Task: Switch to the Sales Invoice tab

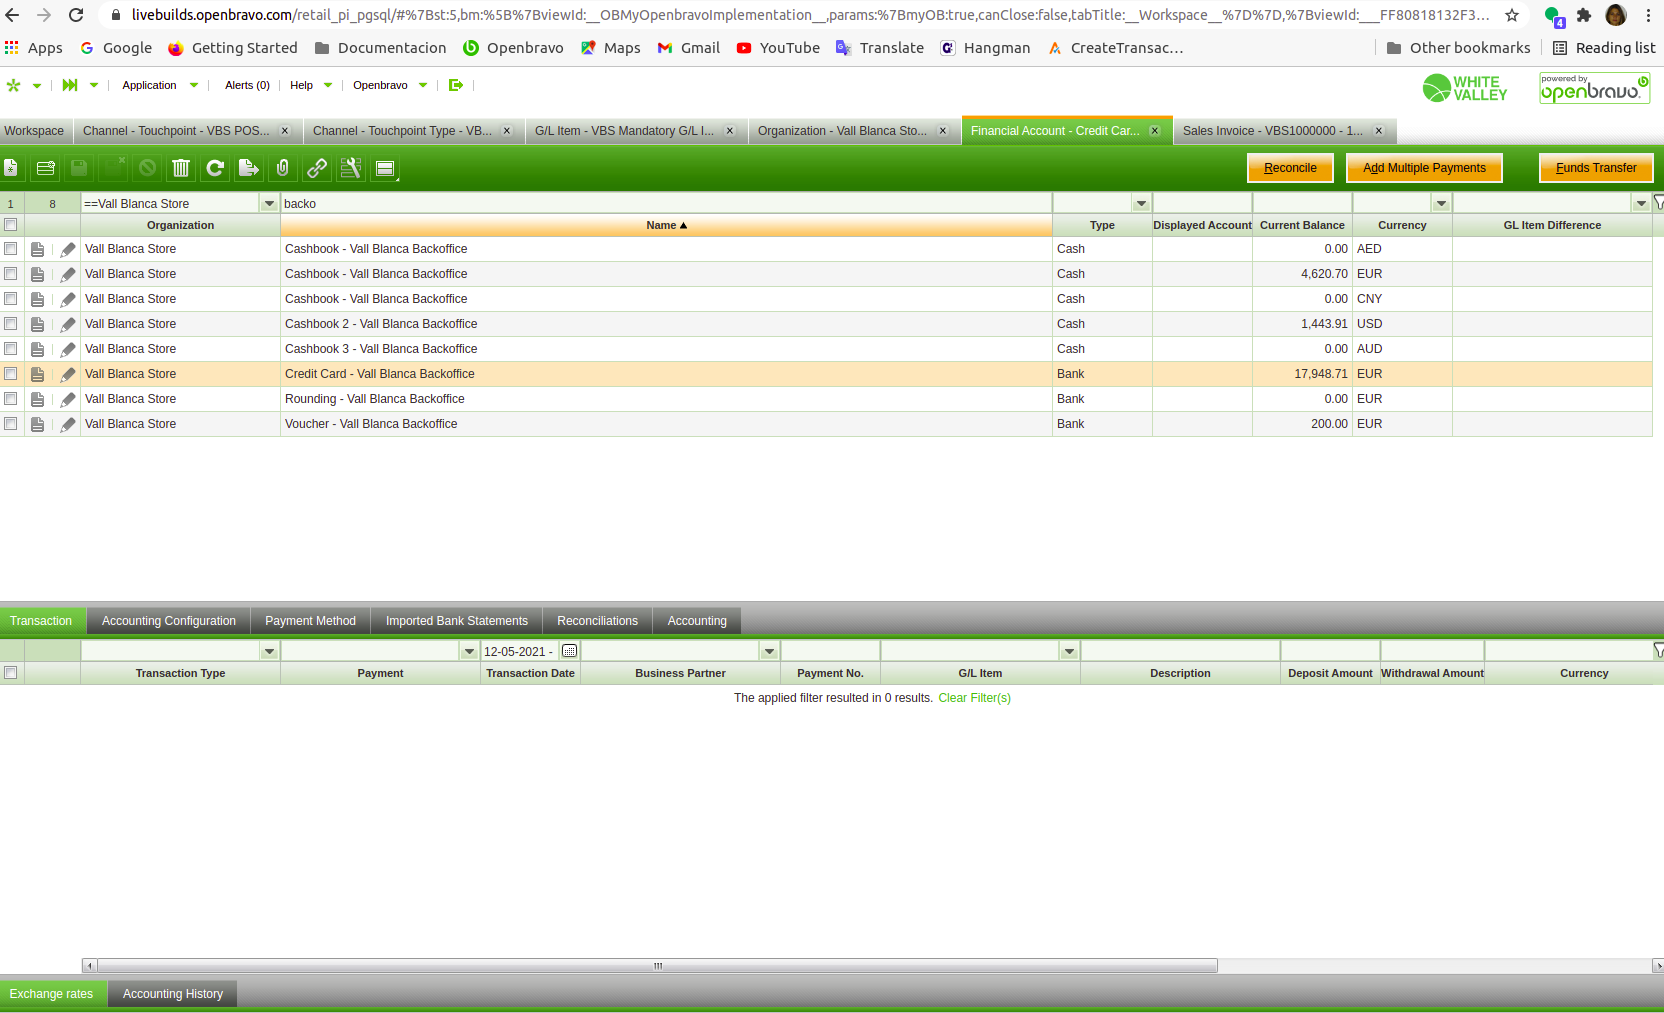Action: pos(1273,131)
